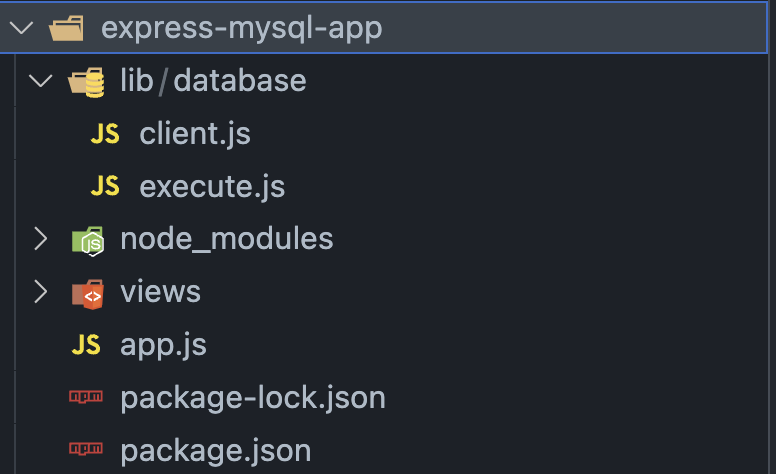
Task: Open package-lock.json file
Action: point(253,398)
